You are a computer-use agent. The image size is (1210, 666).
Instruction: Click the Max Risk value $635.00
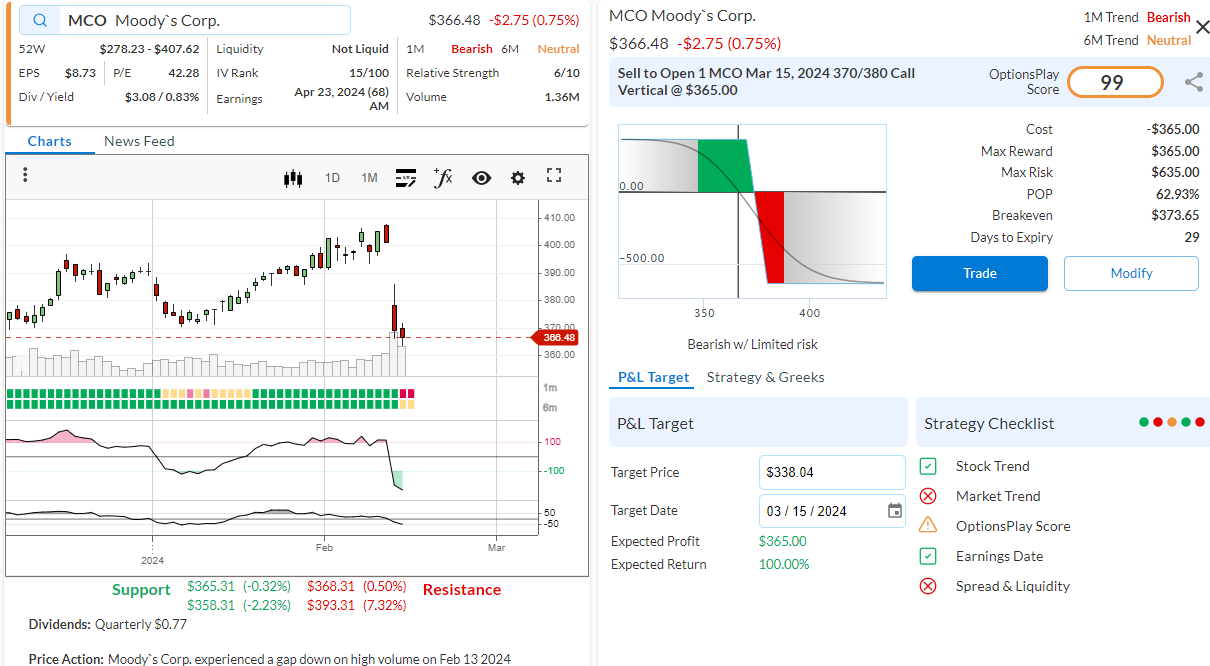tap(1175, 172)
